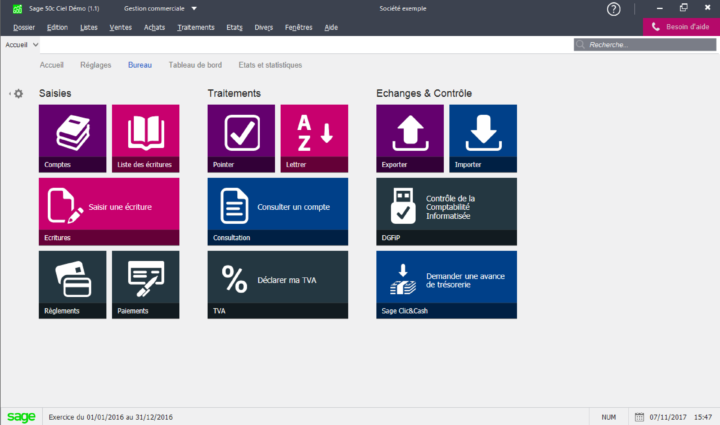Click the Saisir une écriture tile
The width and height of the screenshot is (720, 425).
point(109,212)
